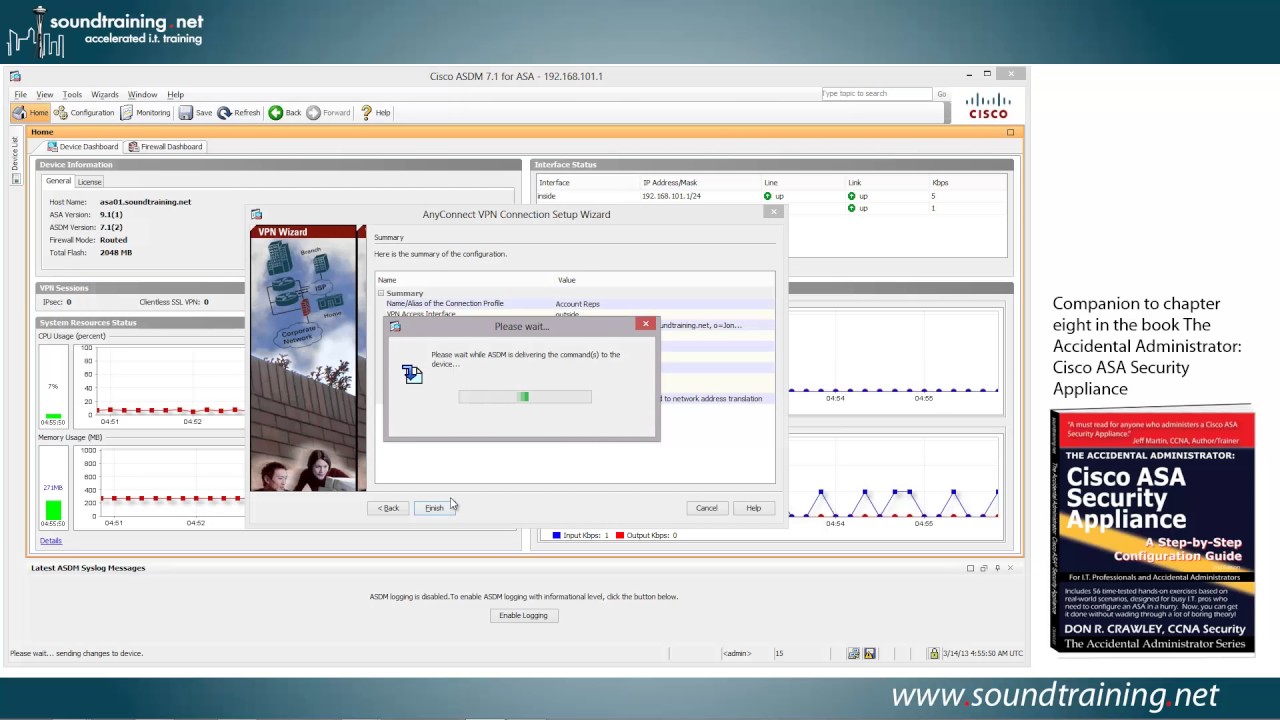The height and width of the screenshot is (720, 1280).
Task: Select the Name/Alias of the Connection Profile row
Action: tap(575, 304)
